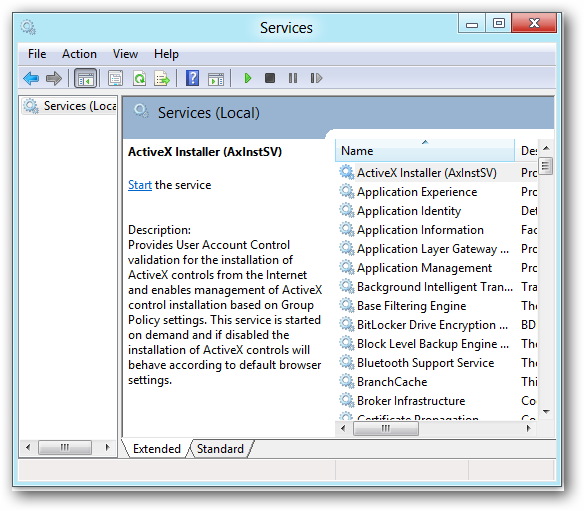Select BitLocker Drive Encryption service name
This screenshot has width=586, height=511.
click(x=432, y=325)
